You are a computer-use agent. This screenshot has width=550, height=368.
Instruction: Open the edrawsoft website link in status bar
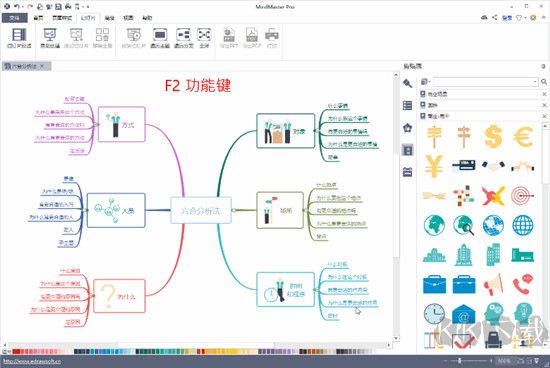(32, 361)
